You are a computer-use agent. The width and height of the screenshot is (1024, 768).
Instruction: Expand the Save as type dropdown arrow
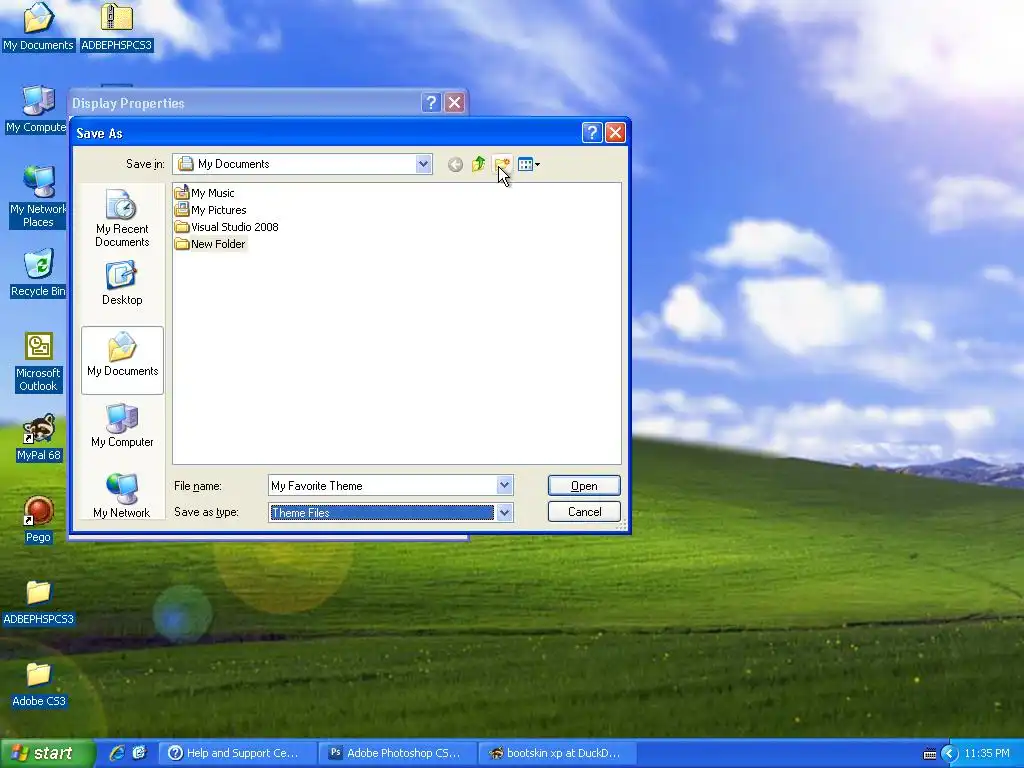pyautogui.click(x=504, y=513)
